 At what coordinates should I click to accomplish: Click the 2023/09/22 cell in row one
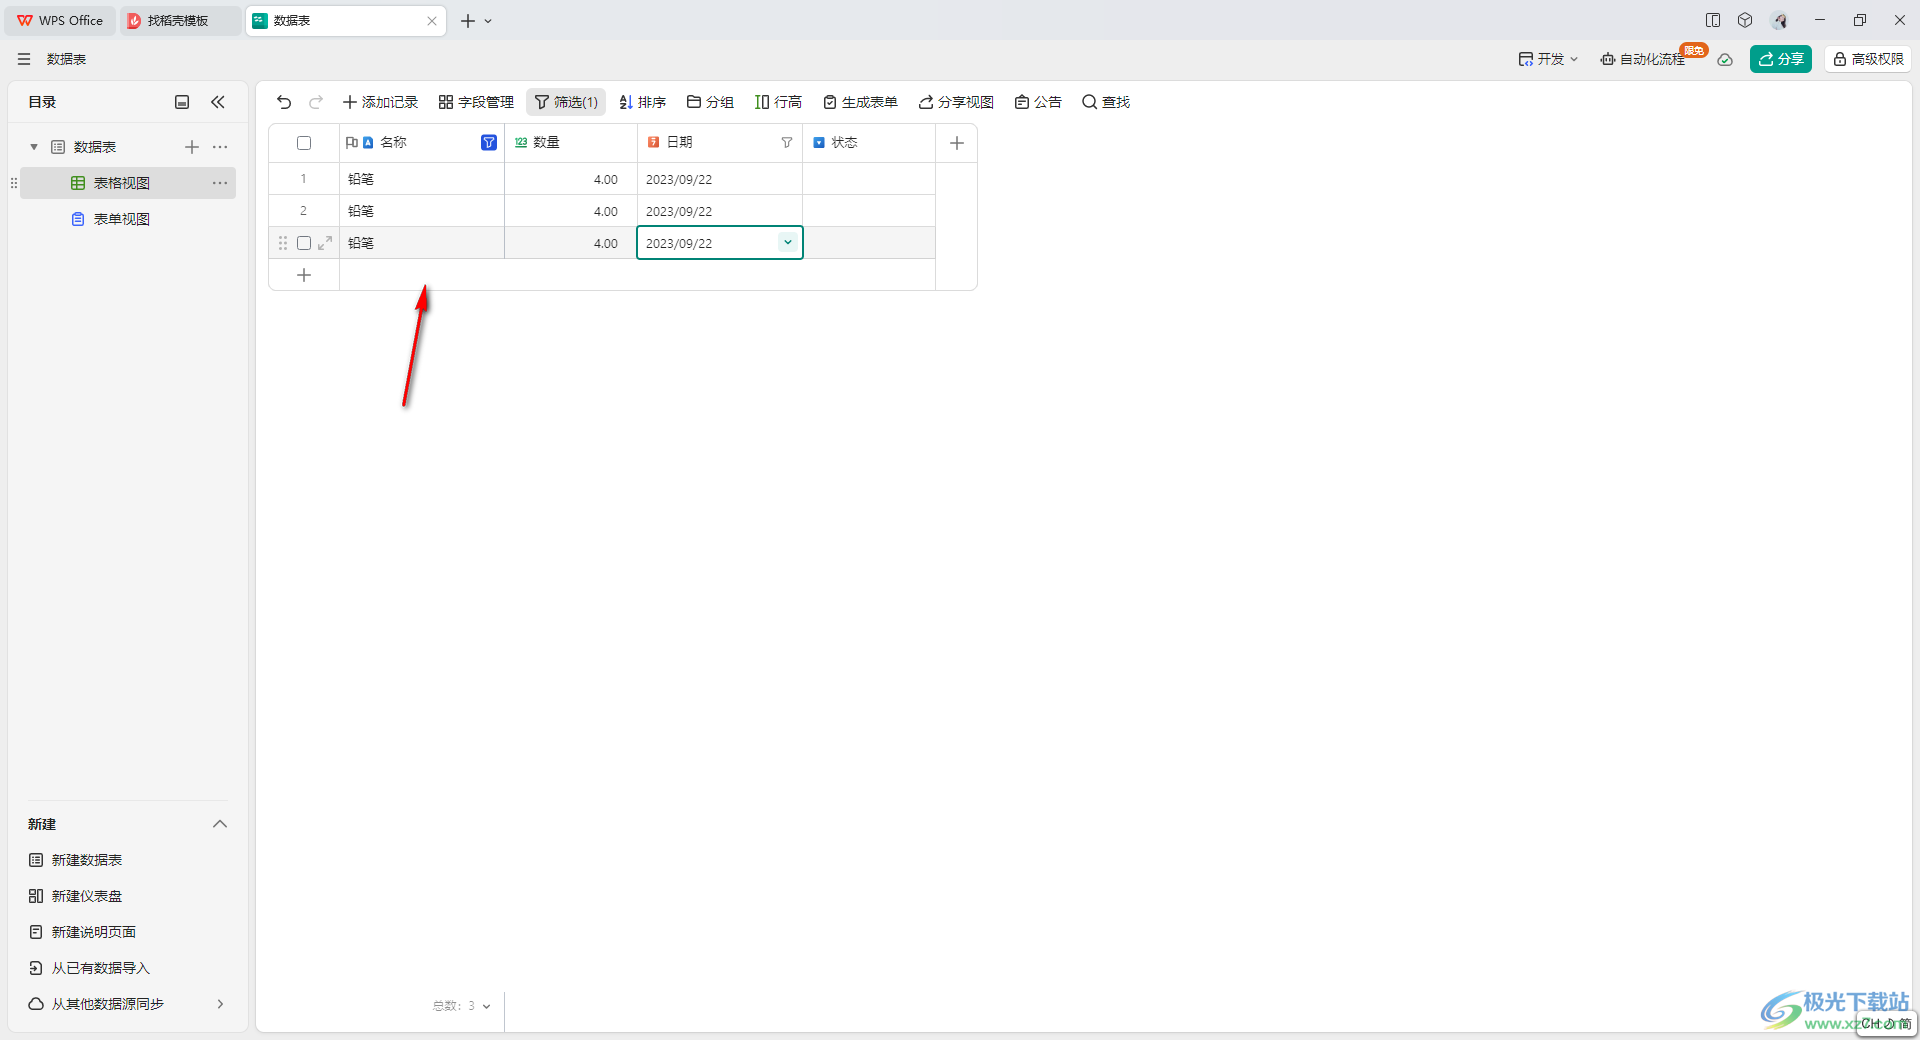720,179
